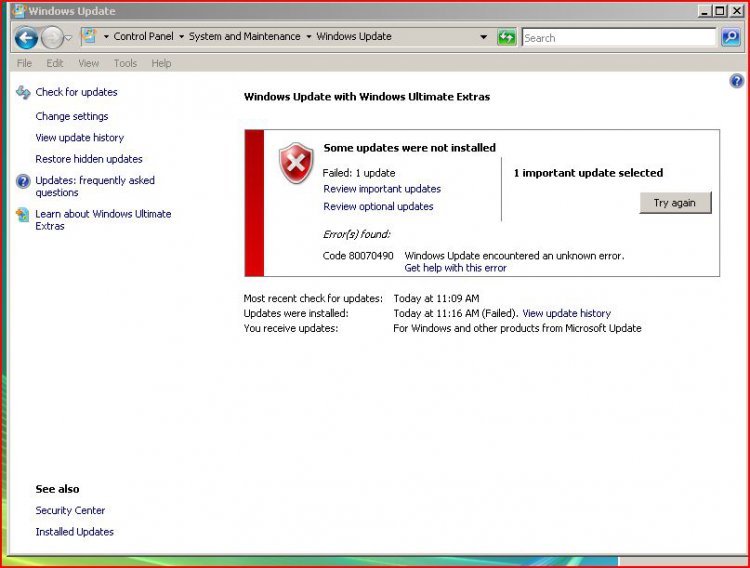
Task: Click the Search magnifier button
Action: pyautogui.click(x=730, y=37)
